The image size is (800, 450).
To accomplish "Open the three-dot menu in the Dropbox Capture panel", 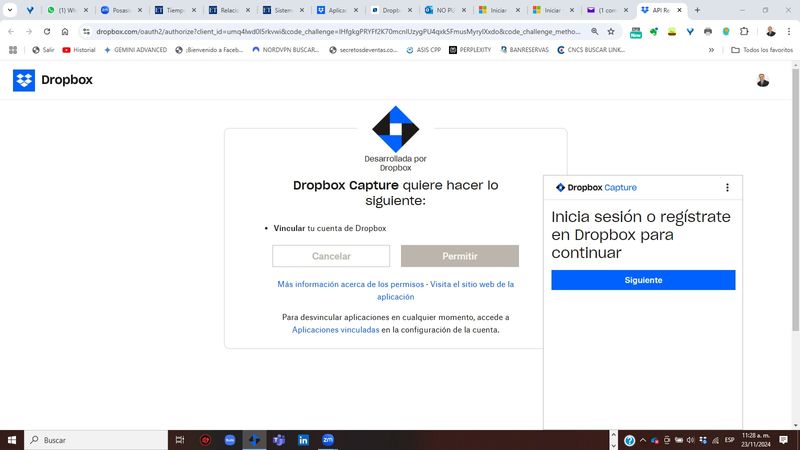I will pyautogui.click(x=727, y=187).
